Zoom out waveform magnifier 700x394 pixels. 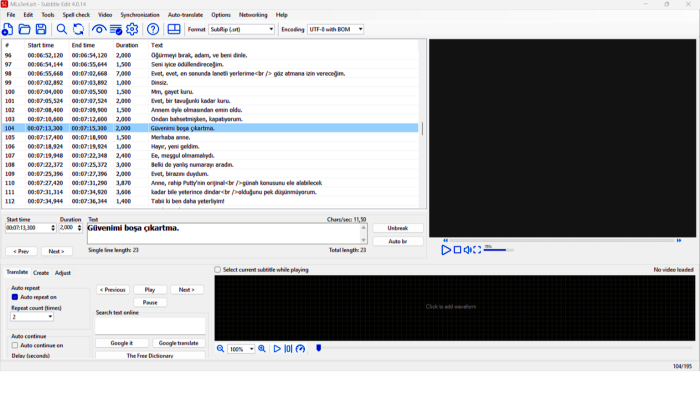point(220,349)
